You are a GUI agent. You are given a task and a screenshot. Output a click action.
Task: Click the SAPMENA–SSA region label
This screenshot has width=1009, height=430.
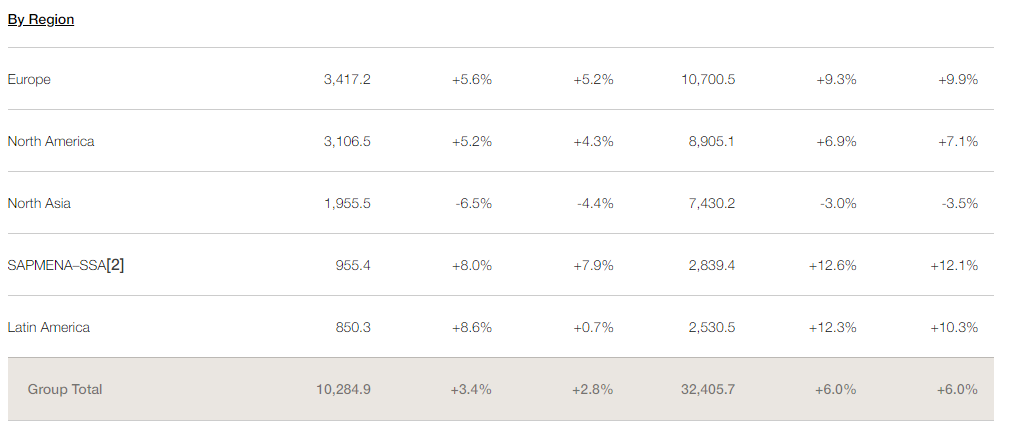(x=55, y=265)
